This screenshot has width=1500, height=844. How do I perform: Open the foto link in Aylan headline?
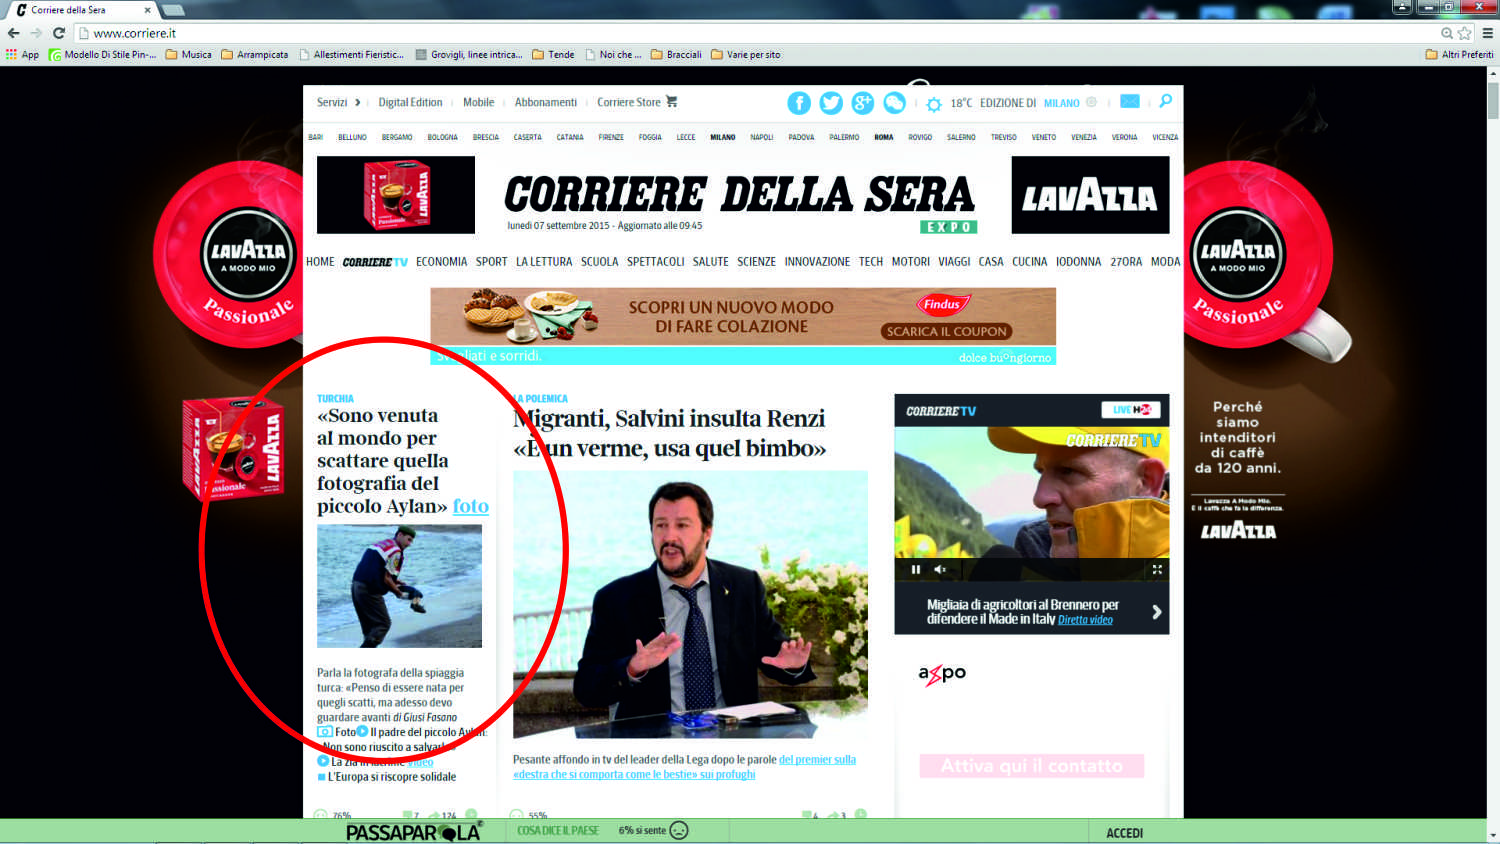471,506
